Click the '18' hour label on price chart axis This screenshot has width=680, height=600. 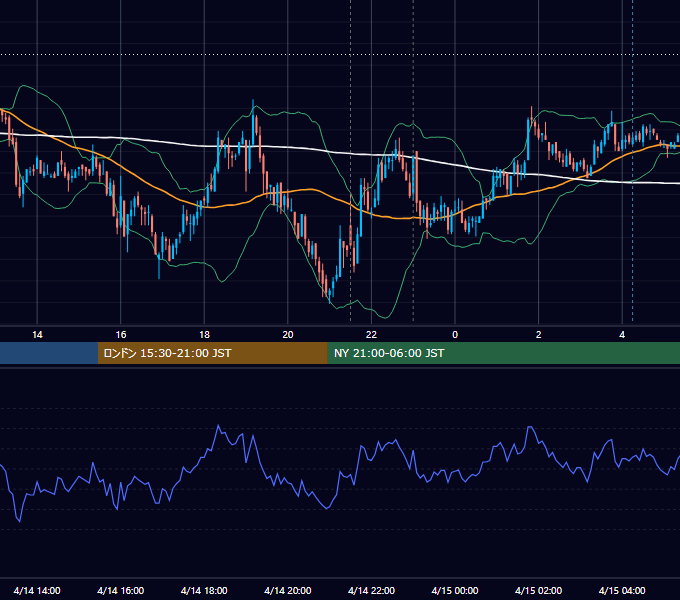click(x=204, y=335)
